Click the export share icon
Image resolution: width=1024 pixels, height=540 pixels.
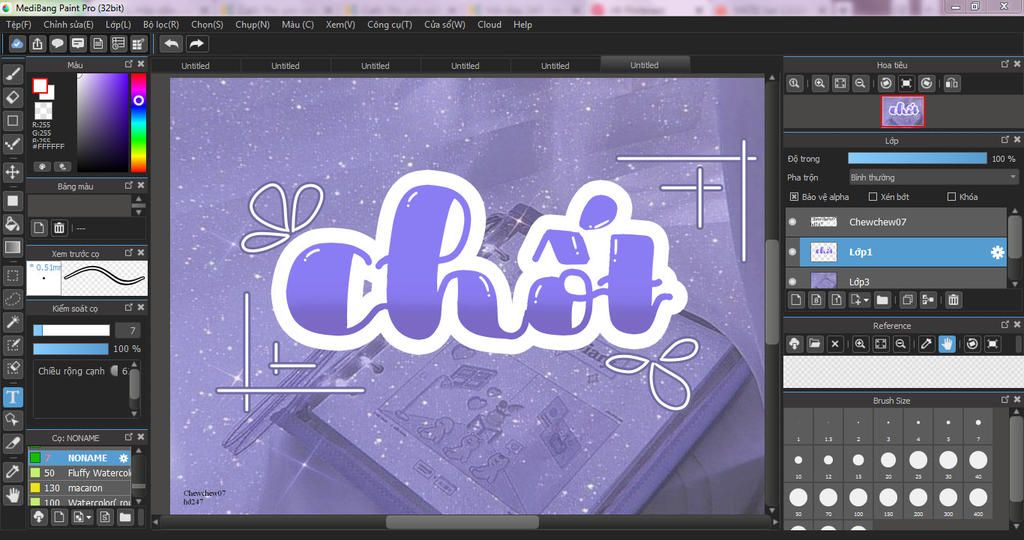click(37, 44)
